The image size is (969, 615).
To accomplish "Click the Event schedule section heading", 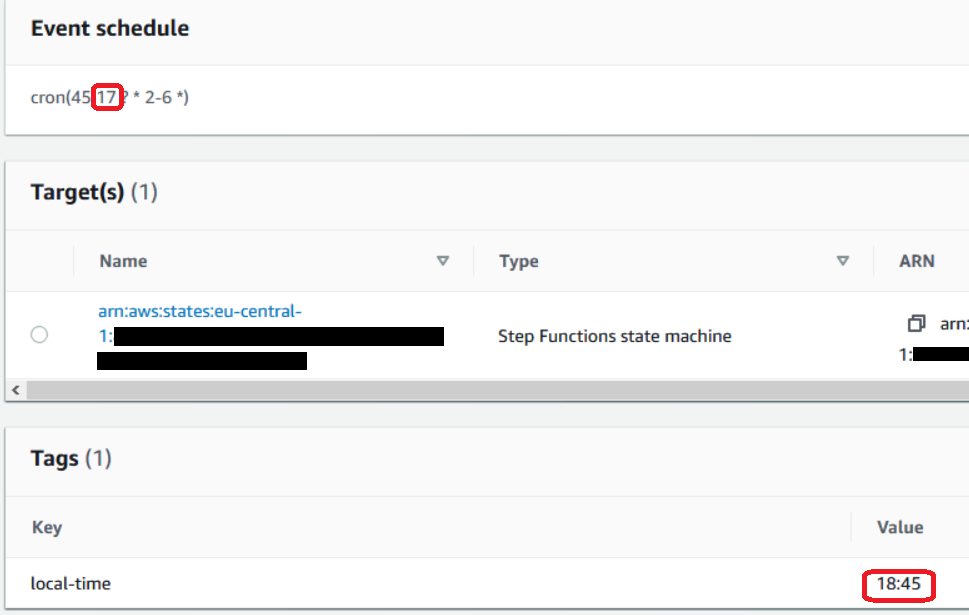I will click(x=110, y=28).
